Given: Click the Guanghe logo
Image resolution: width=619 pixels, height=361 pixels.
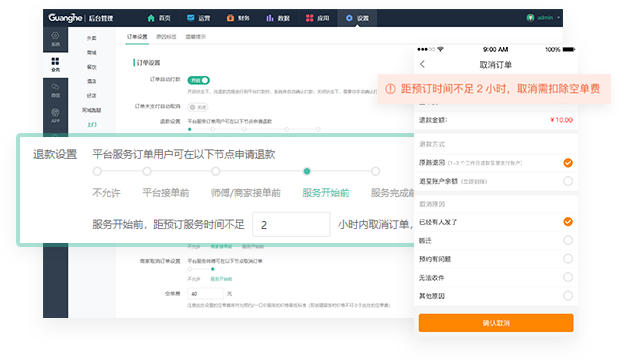Looking at the screenshot, I should tap(65, 18).
